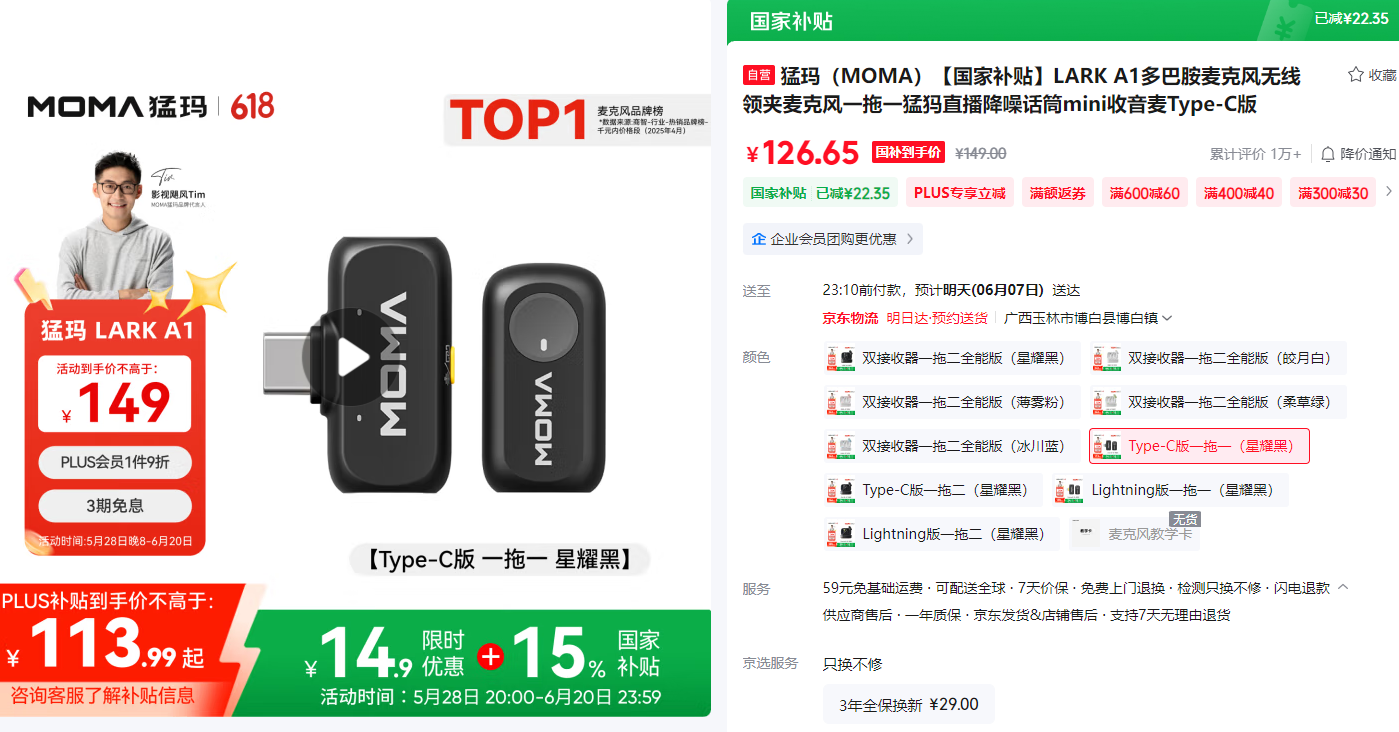Image resolution: width=1399 pixels, height=732 pixels.
Task: Click PLUS专享立减 tag
Action: click(960, 193)
